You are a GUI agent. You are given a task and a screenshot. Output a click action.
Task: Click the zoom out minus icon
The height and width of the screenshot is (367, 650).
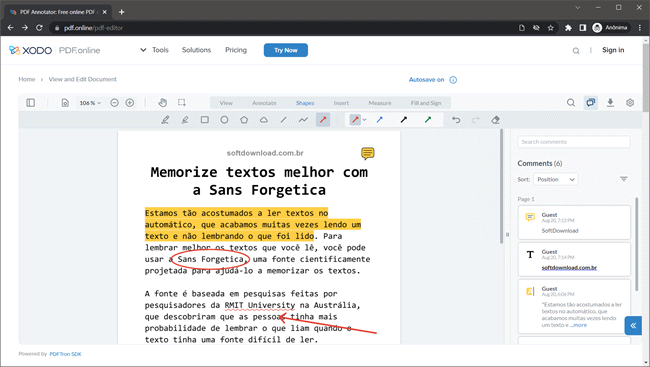point(114,102)
